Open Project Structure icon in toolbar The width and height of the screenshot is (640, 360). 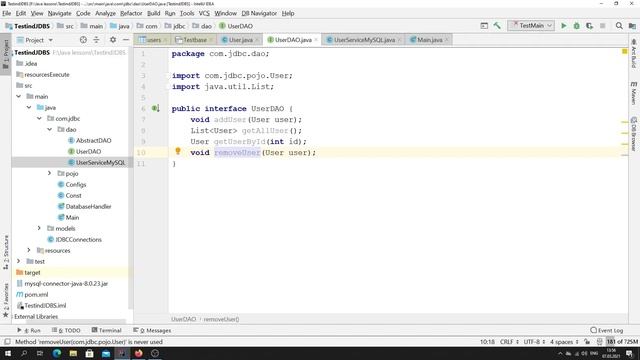(632, 26)
